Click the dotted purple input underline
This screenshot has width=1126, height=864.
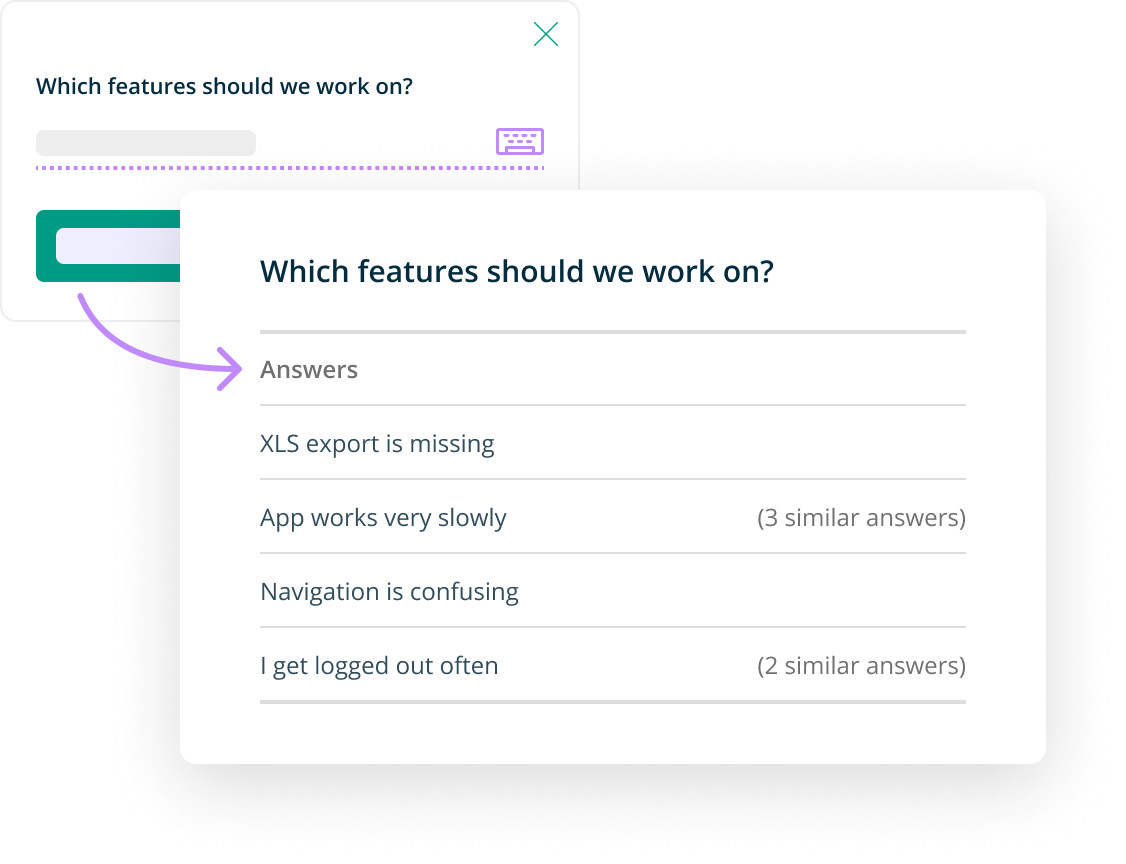coord(290,168)
